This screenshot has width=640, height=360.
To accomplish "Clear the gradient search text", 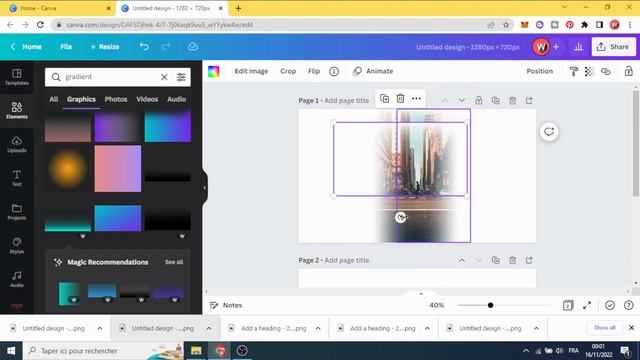I will [164, 77].
